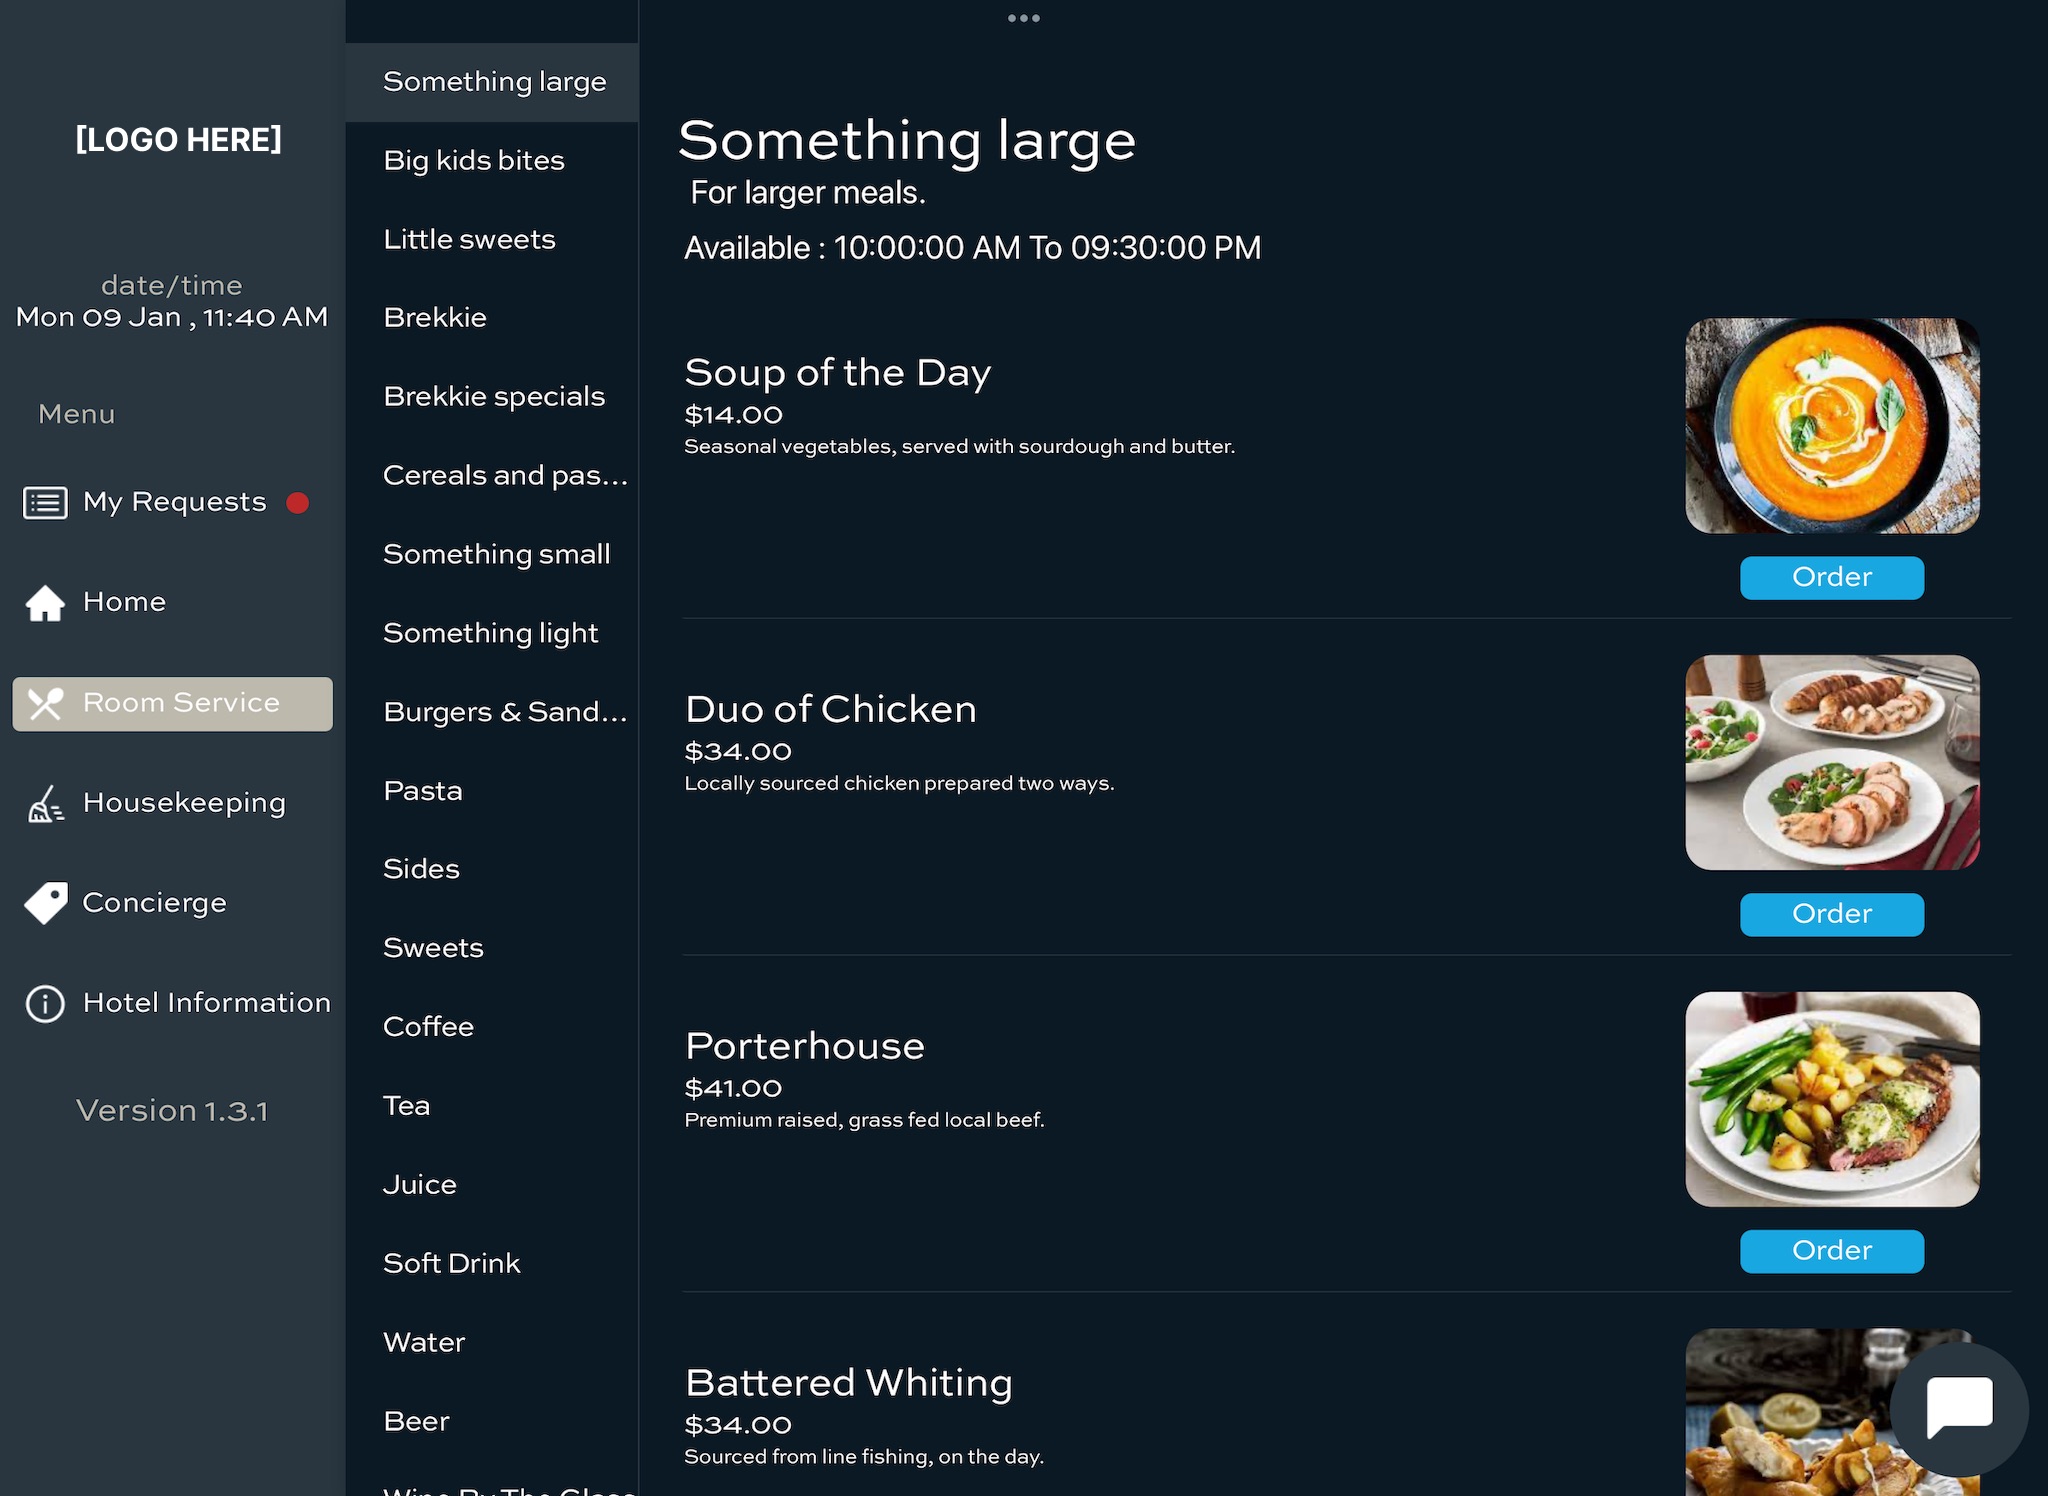This screenshot has height=1496, width=2048.
Task: Select the Something large menu category
Action: pos(493,81)
